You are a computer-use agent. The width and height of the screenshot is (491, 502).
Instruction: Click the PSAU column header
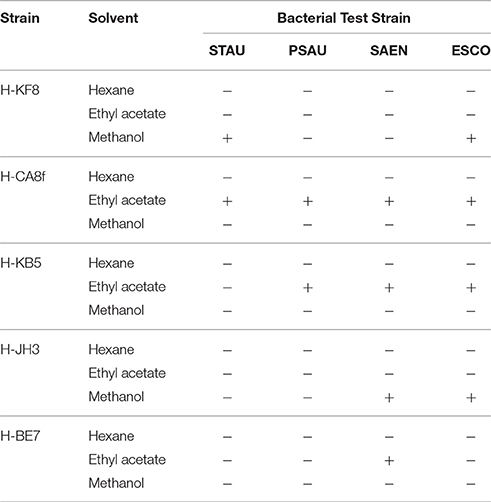(307, 51)
